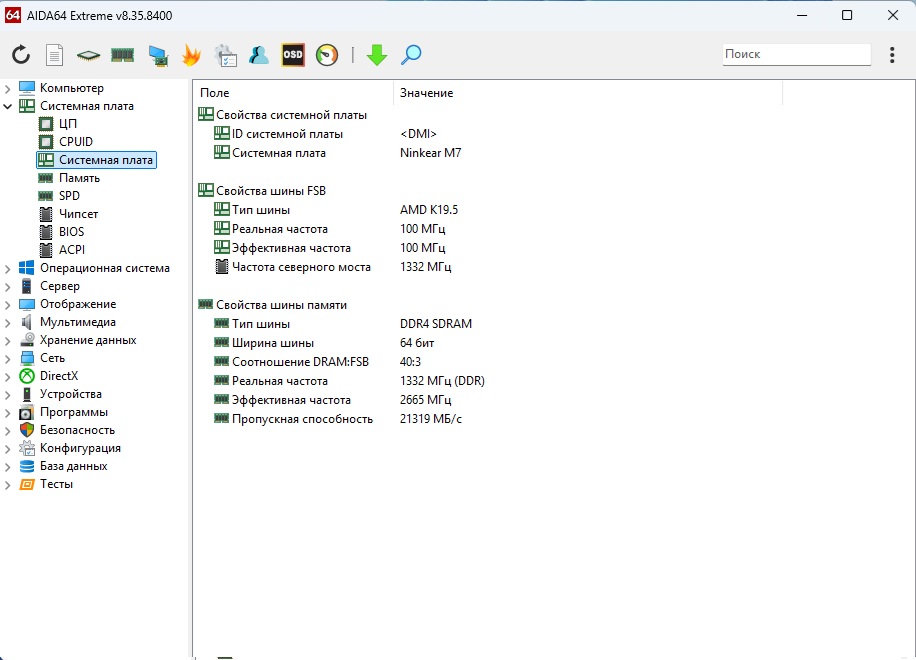Select the Частота северного моста row
Viewport: 916px width, 660px height.
292,267
